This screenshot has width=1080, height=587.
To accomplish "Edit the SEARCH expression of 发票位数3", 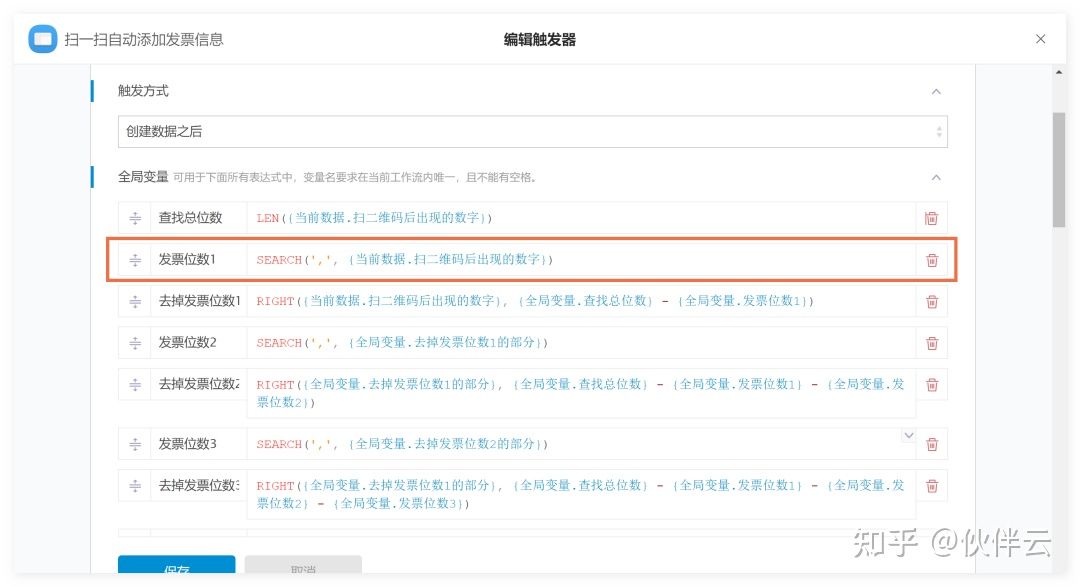I will point(581,444).
